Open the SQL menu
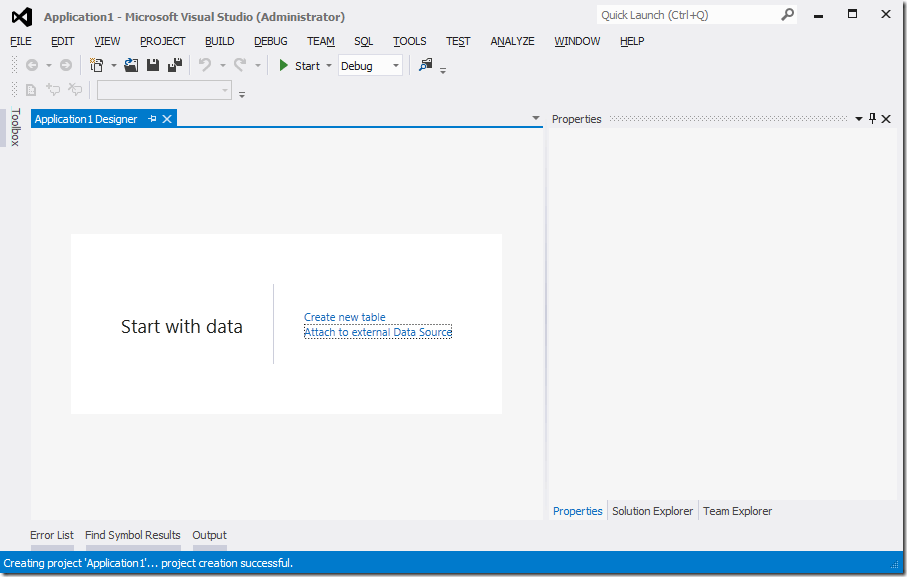 [363, 41]
